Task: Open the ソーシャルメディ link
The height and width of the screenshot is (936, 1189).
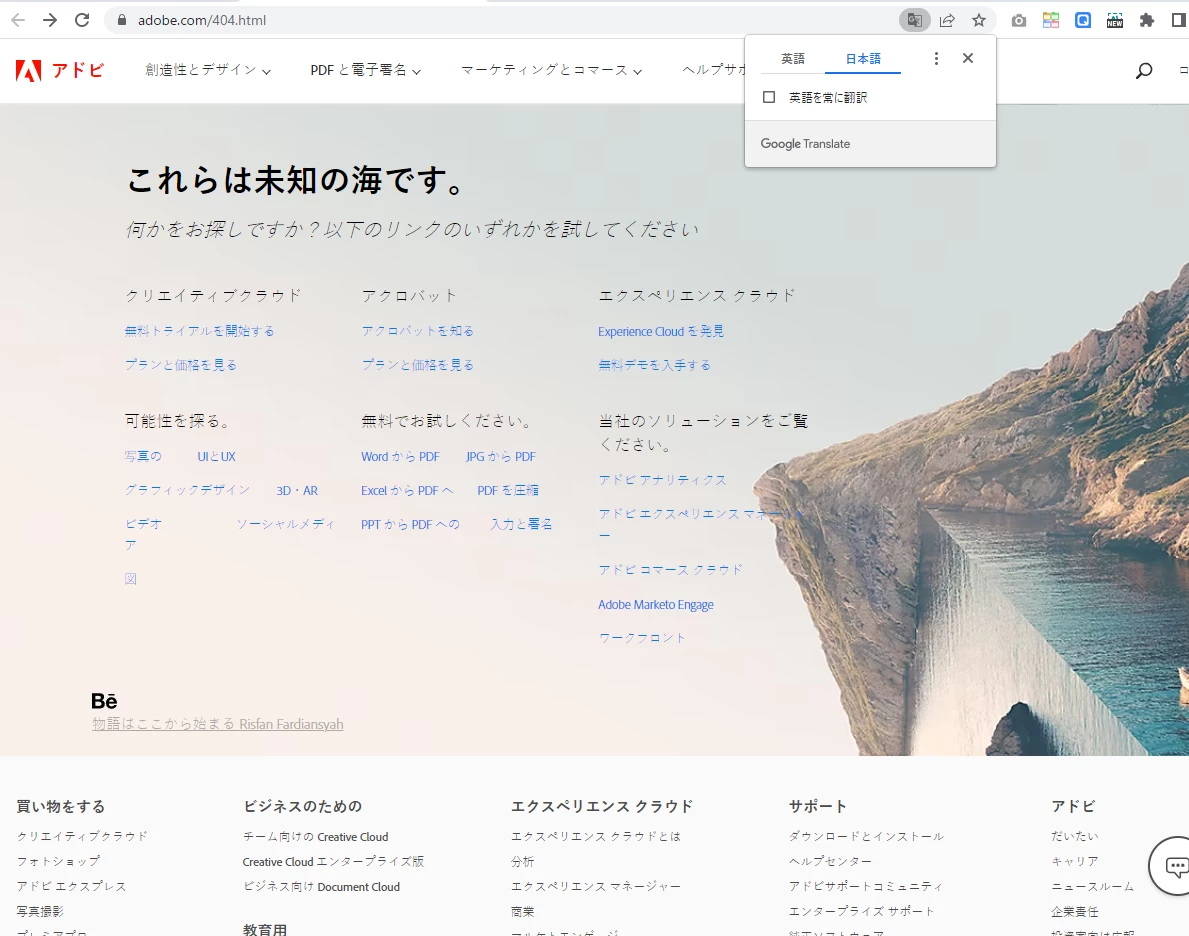Action: pos(285,523)
